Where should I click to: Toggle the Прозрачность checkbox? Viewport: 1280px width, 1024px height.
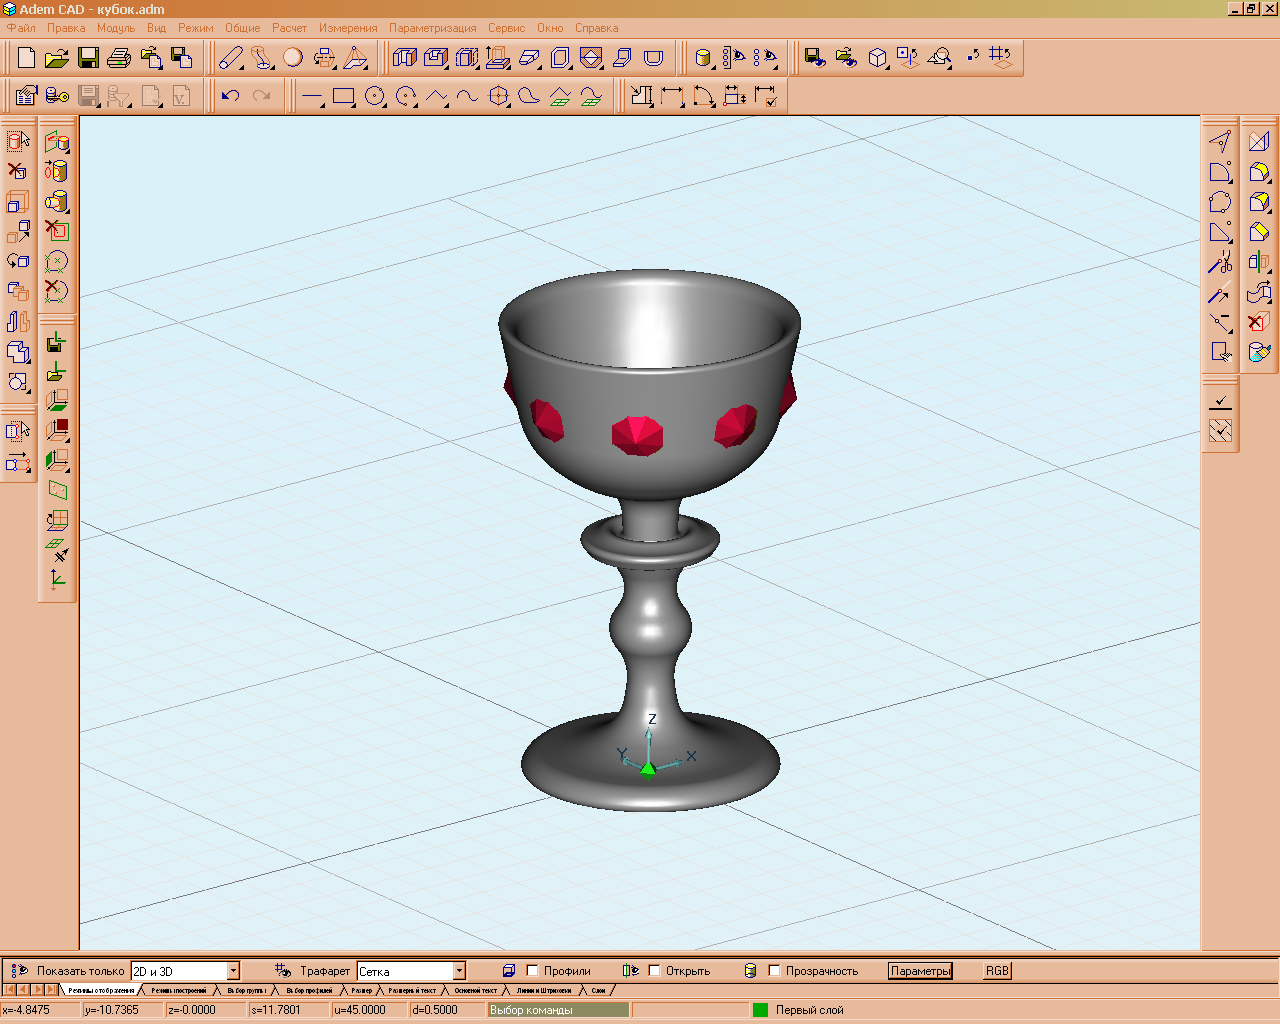[774, 970]
